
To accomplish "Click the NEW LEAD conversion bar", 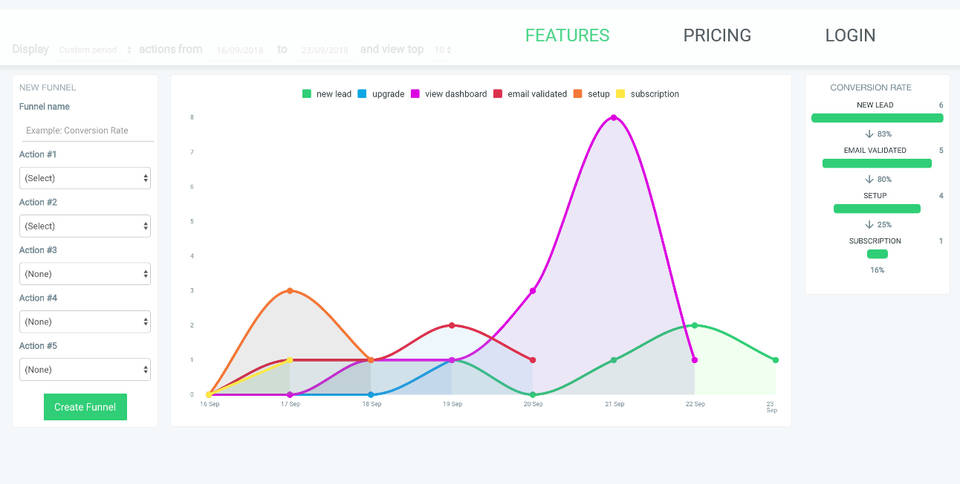I will [x=877, y=118].
